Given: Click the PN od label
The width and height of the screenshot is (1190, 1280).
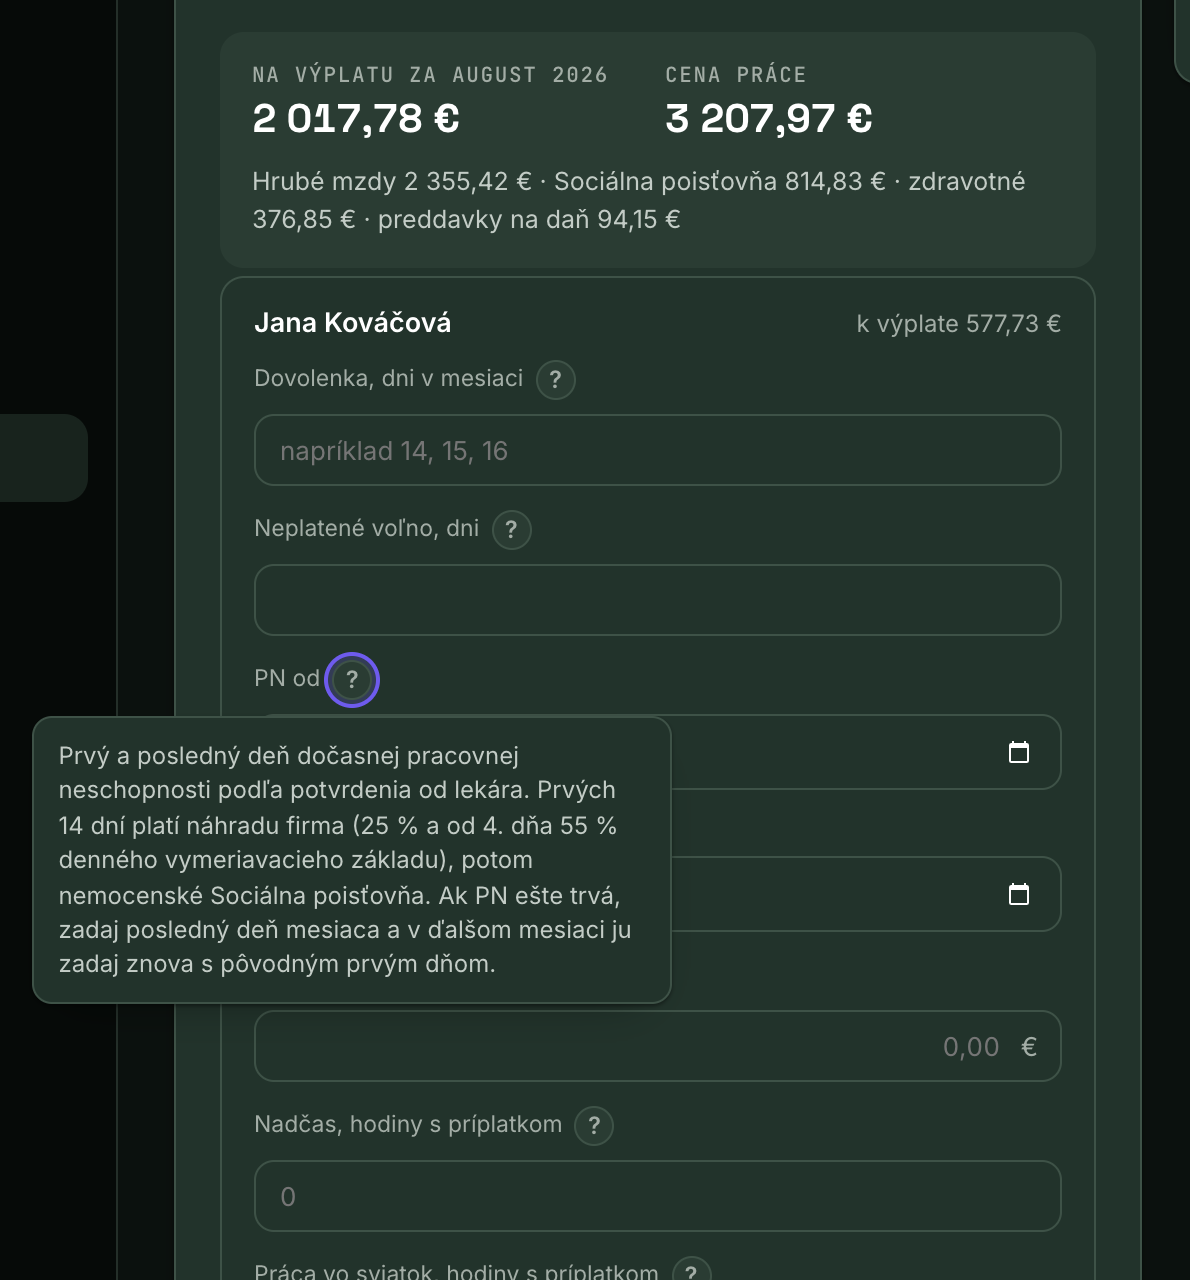Looking at the screenshot, I should click(x=287, y=678).
